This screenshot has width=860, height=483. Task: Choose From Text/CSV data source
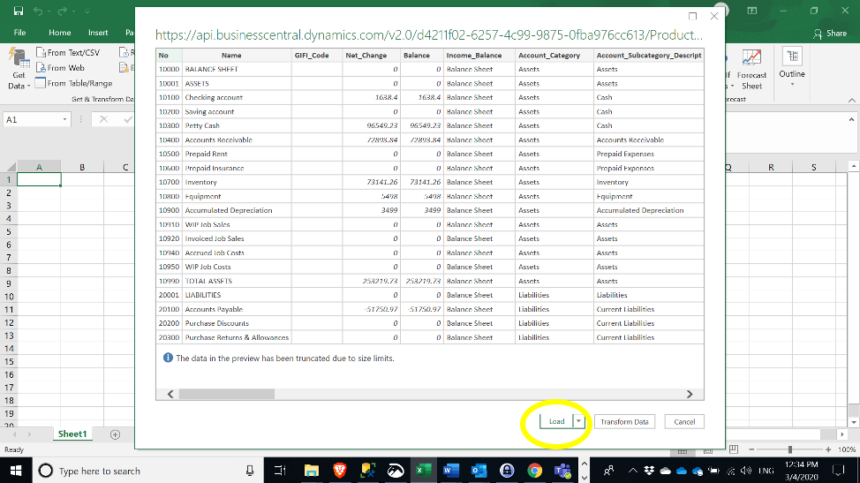point(68,53)
